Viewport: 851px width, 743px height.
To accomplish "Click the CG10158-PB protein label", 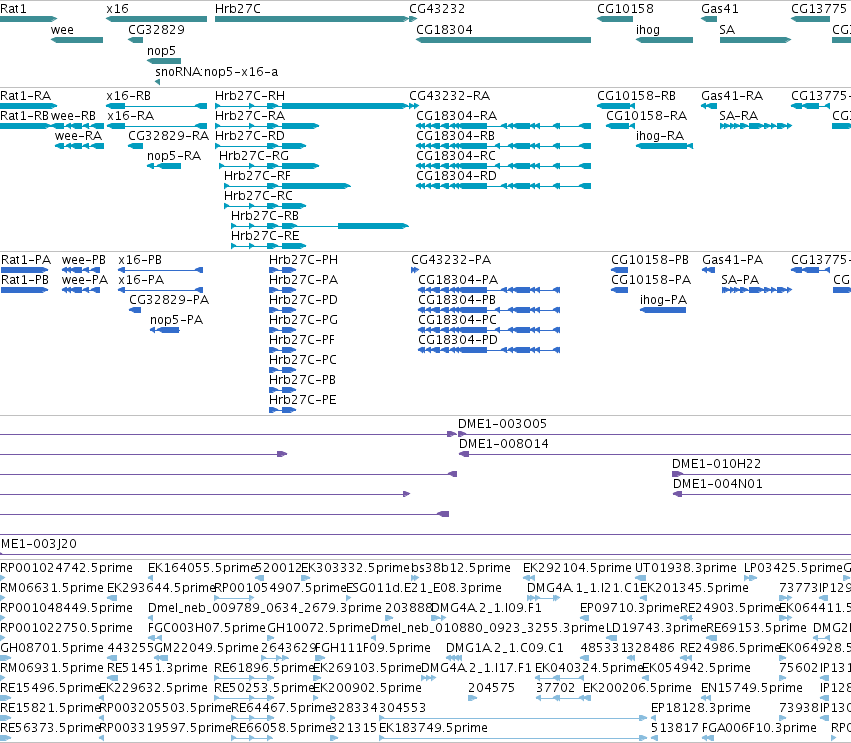I will pos(650,260).
